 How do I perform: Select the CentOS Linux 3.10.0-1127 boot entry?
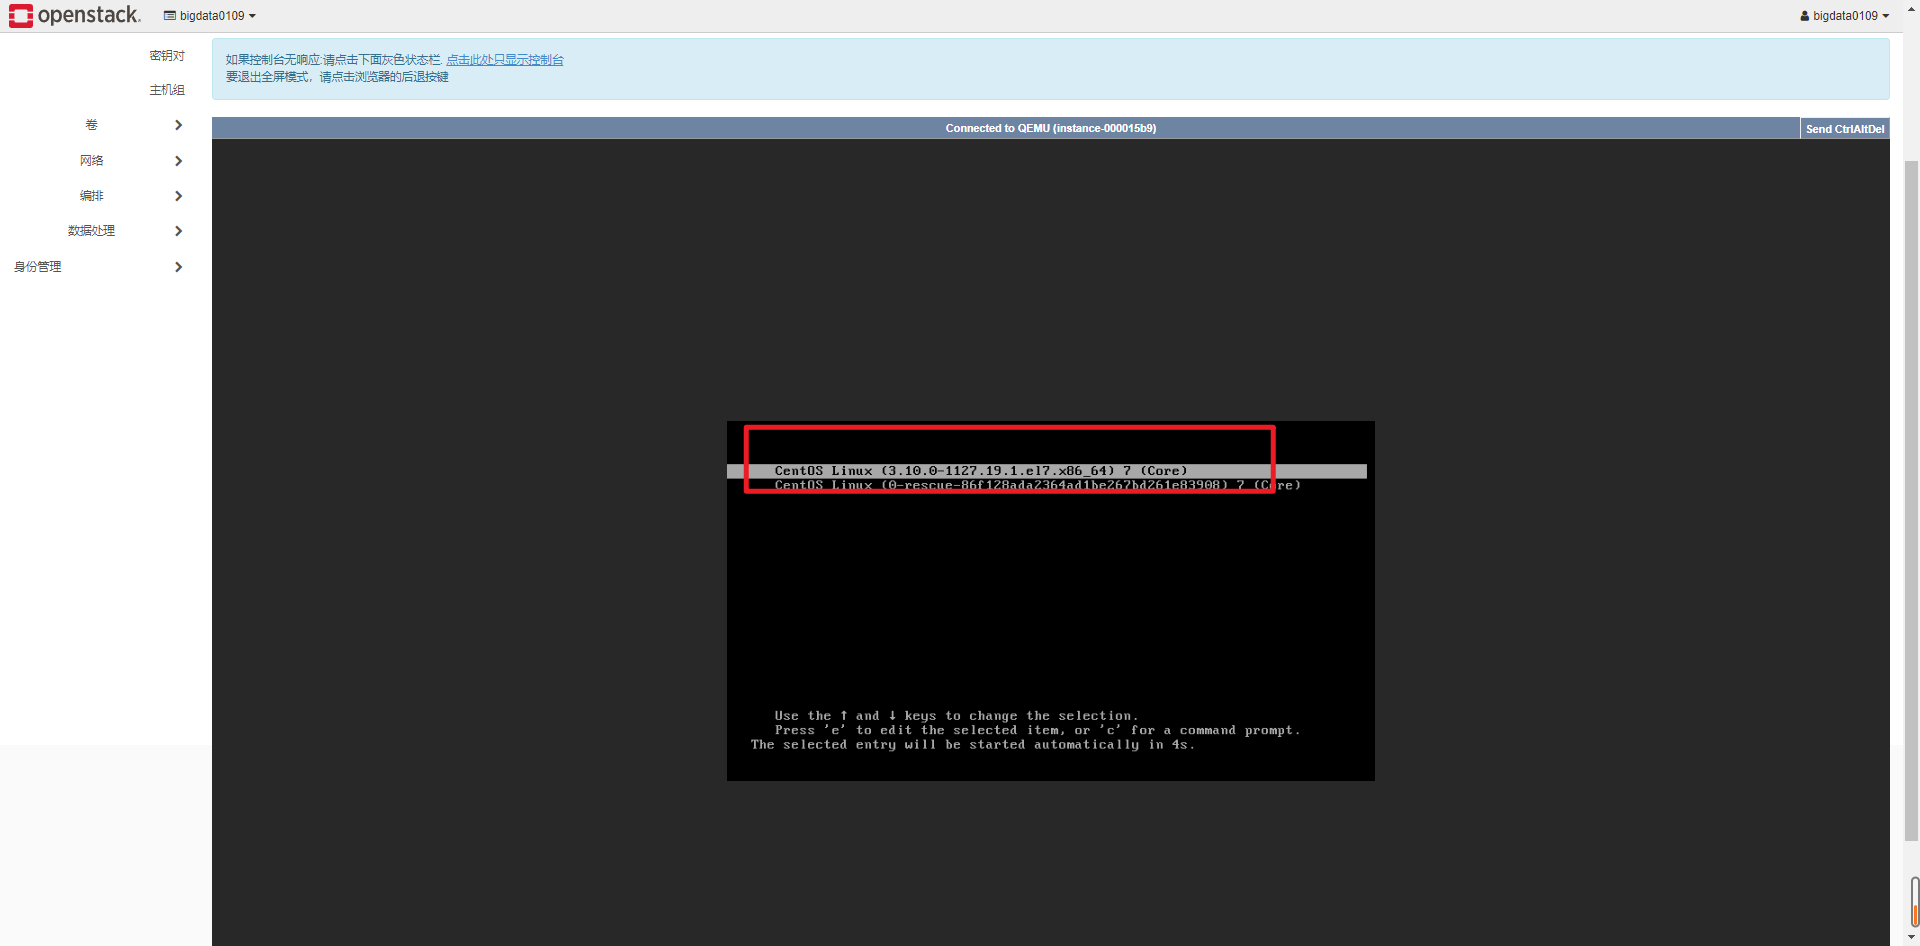coord(1046,471)
